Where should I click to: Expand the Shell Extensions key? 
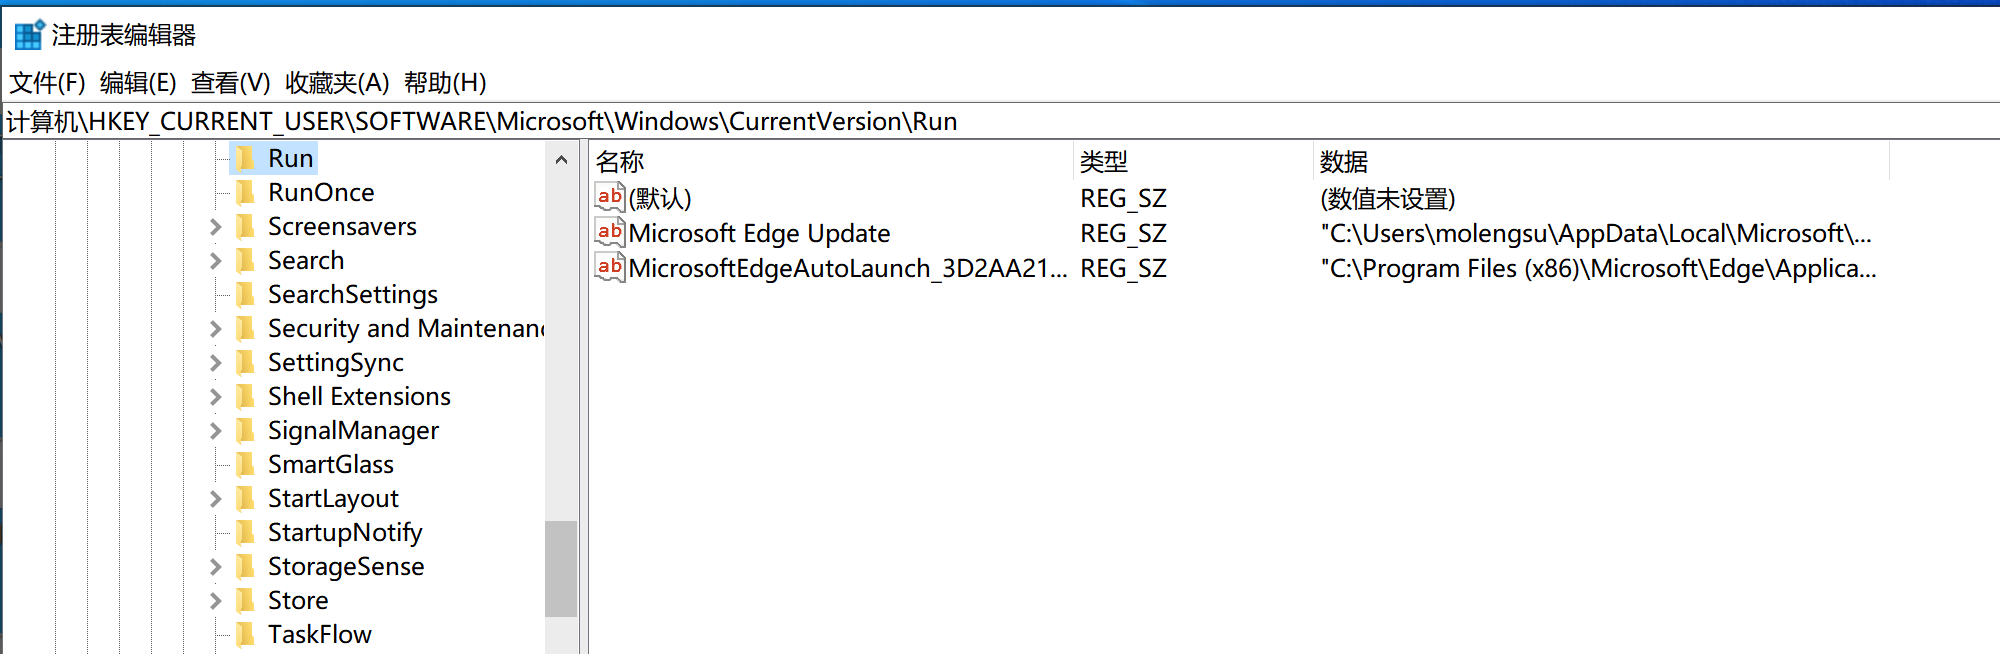[215, 397]
